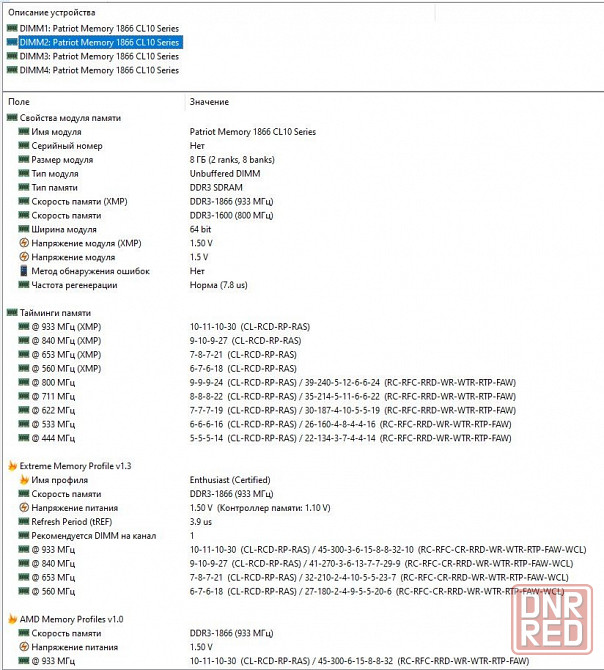Click the 'Поле' column header

pyautogui.click(x=19, y=102)
